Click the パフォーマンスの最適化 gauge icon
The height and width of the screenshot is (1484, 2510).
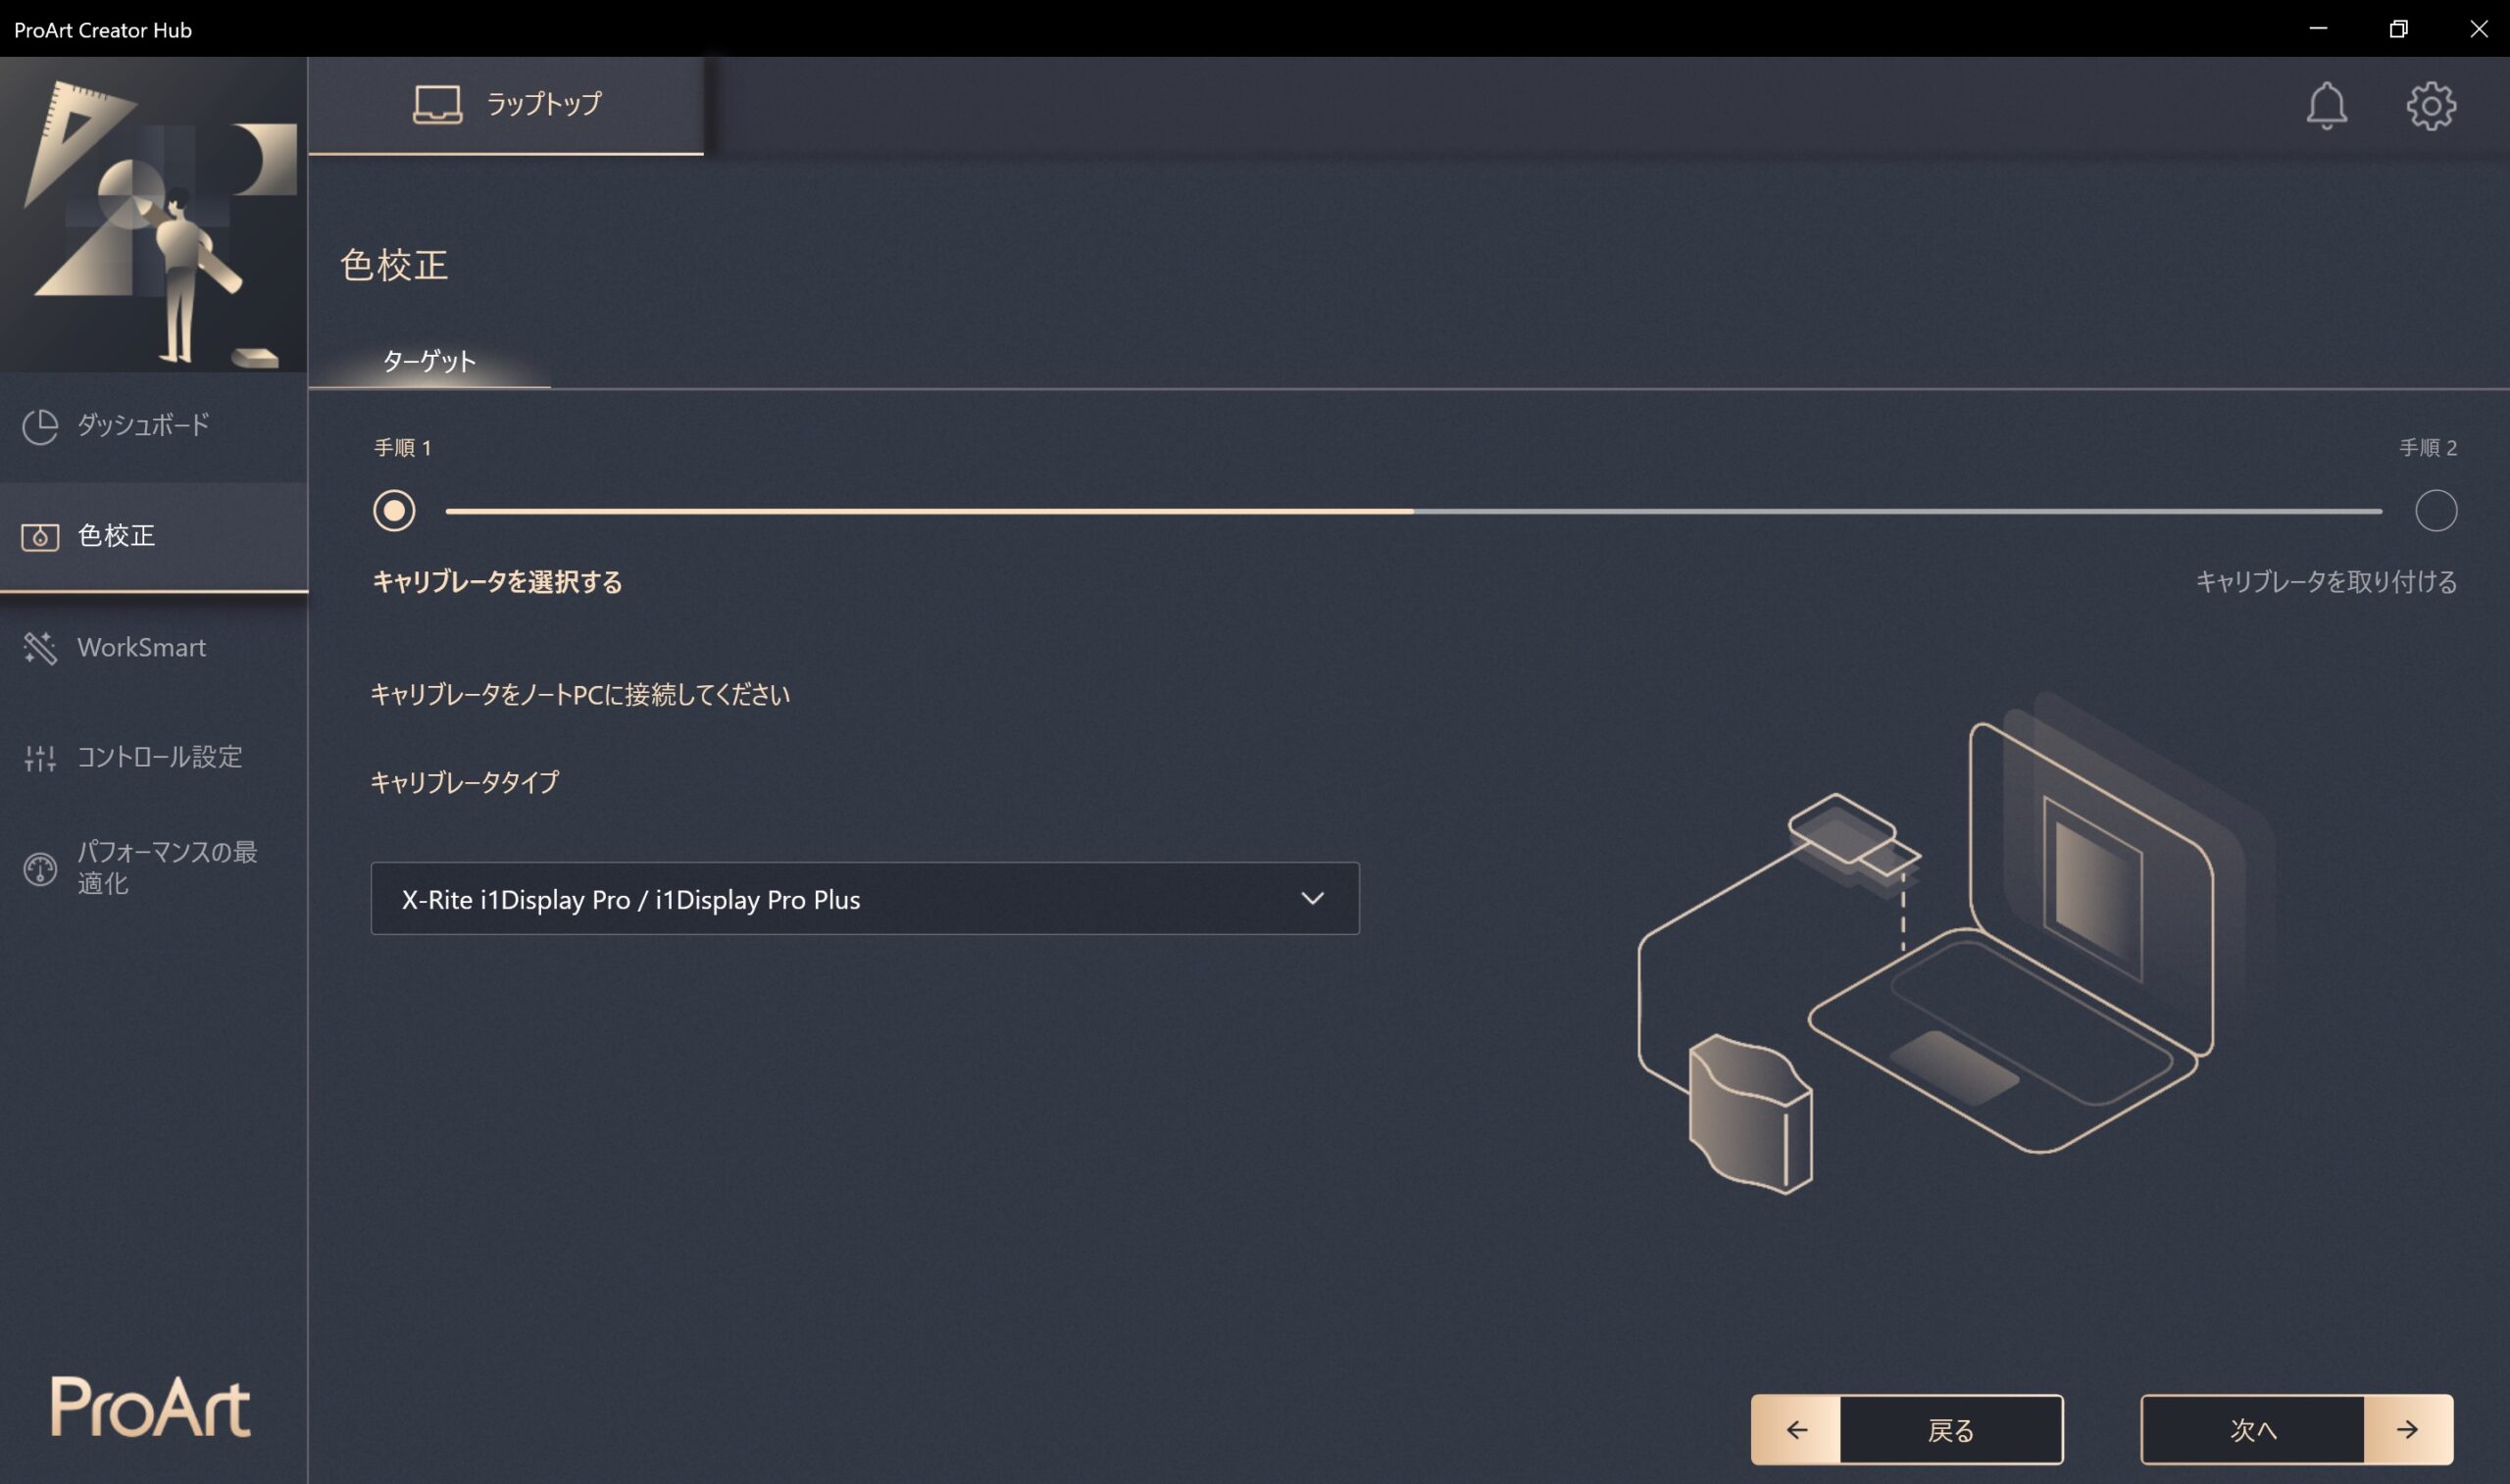(x=40, y=869)
